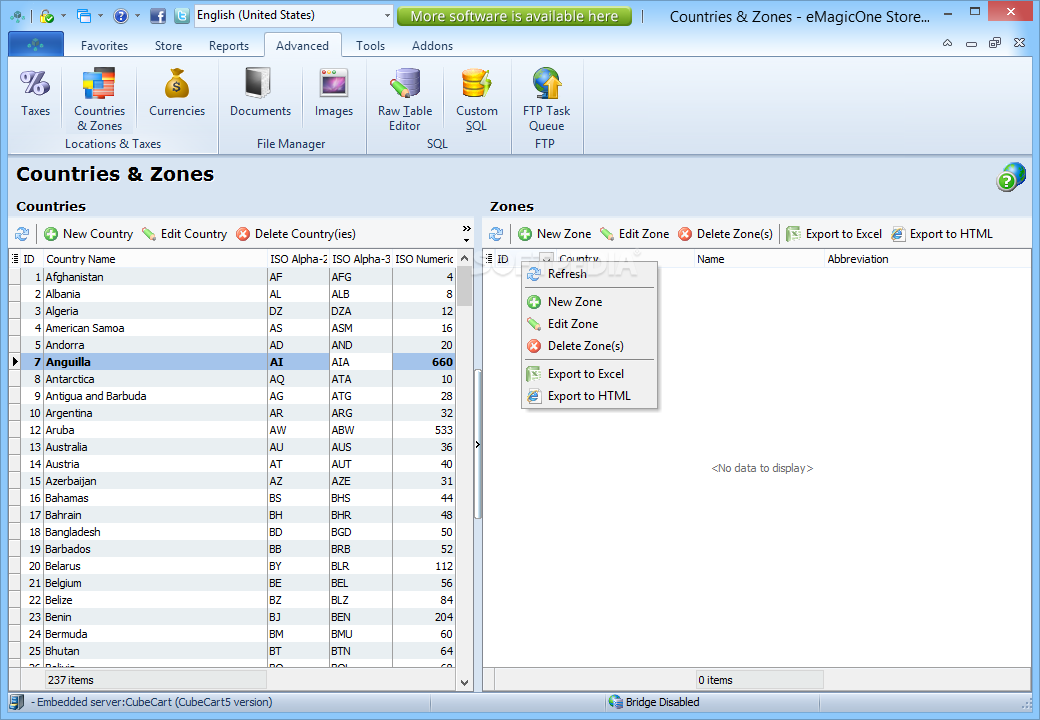Refresh the Countries list
Screen dimensions: 1040x720
pyautogui.click(x=22, y=234)
